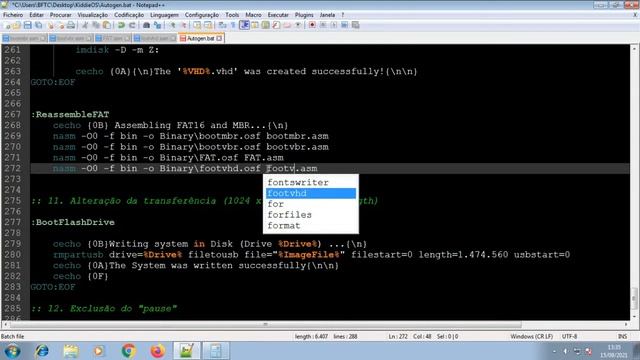Close the Autogen.bat tab with its X
This screenshot has height=360, width=640.
[220, 38]
